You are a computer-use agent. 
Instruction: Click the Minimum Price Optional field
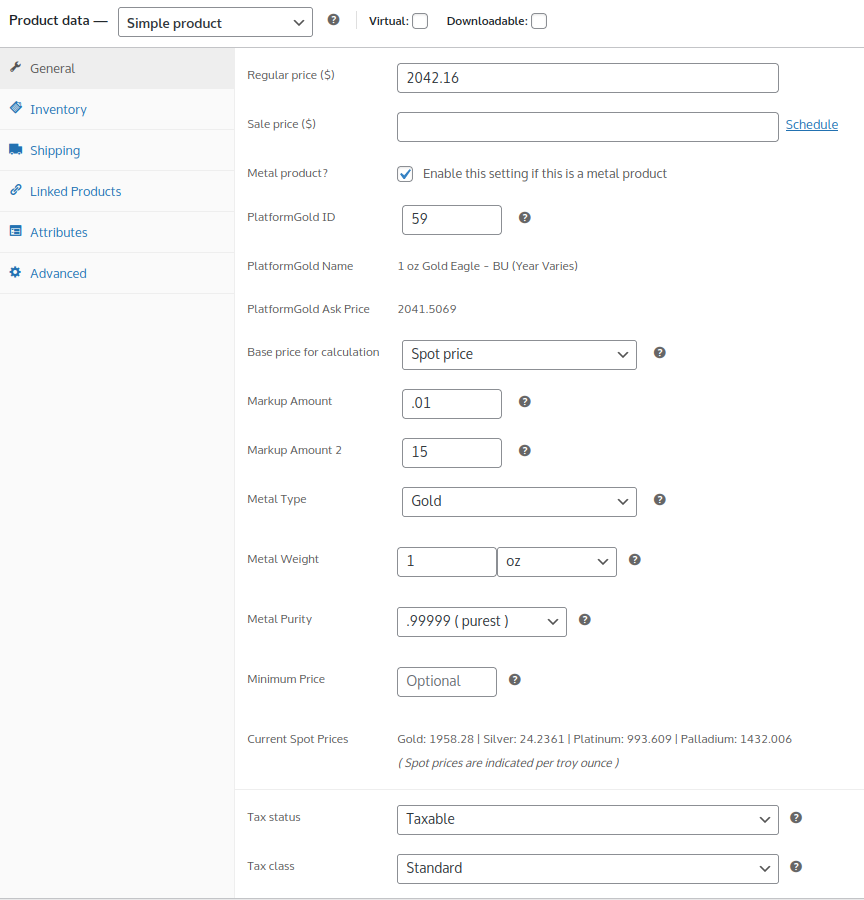447,682
